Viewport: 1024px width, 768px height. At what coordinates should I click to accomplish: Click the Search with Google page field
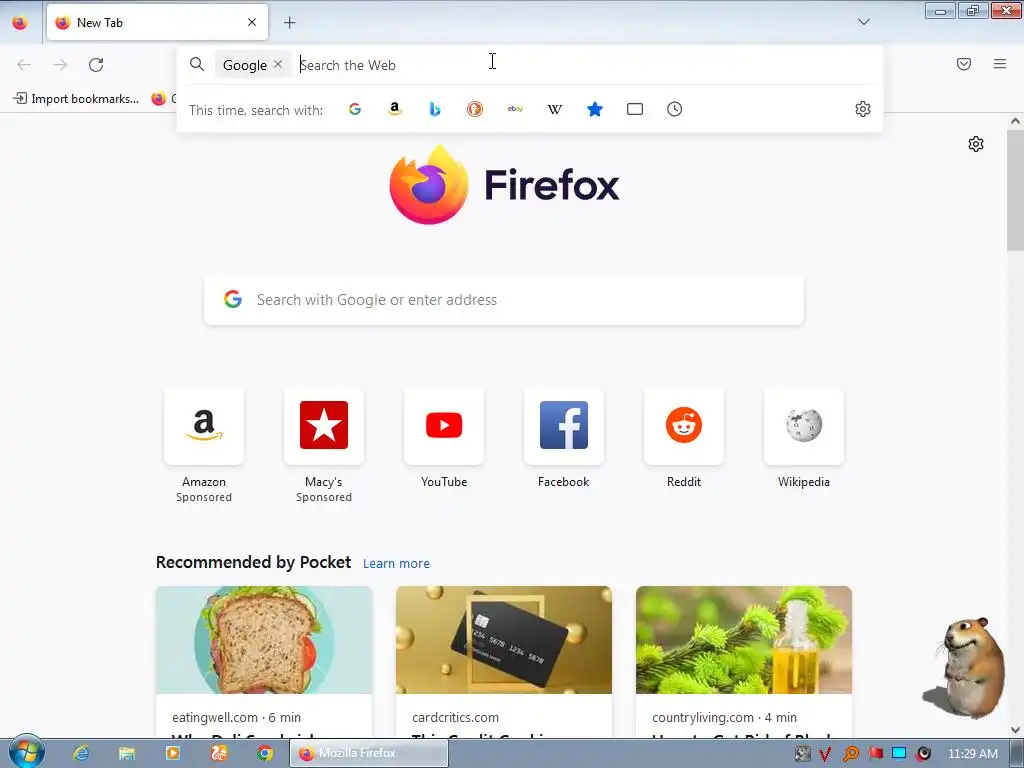[x=504, y=300]
